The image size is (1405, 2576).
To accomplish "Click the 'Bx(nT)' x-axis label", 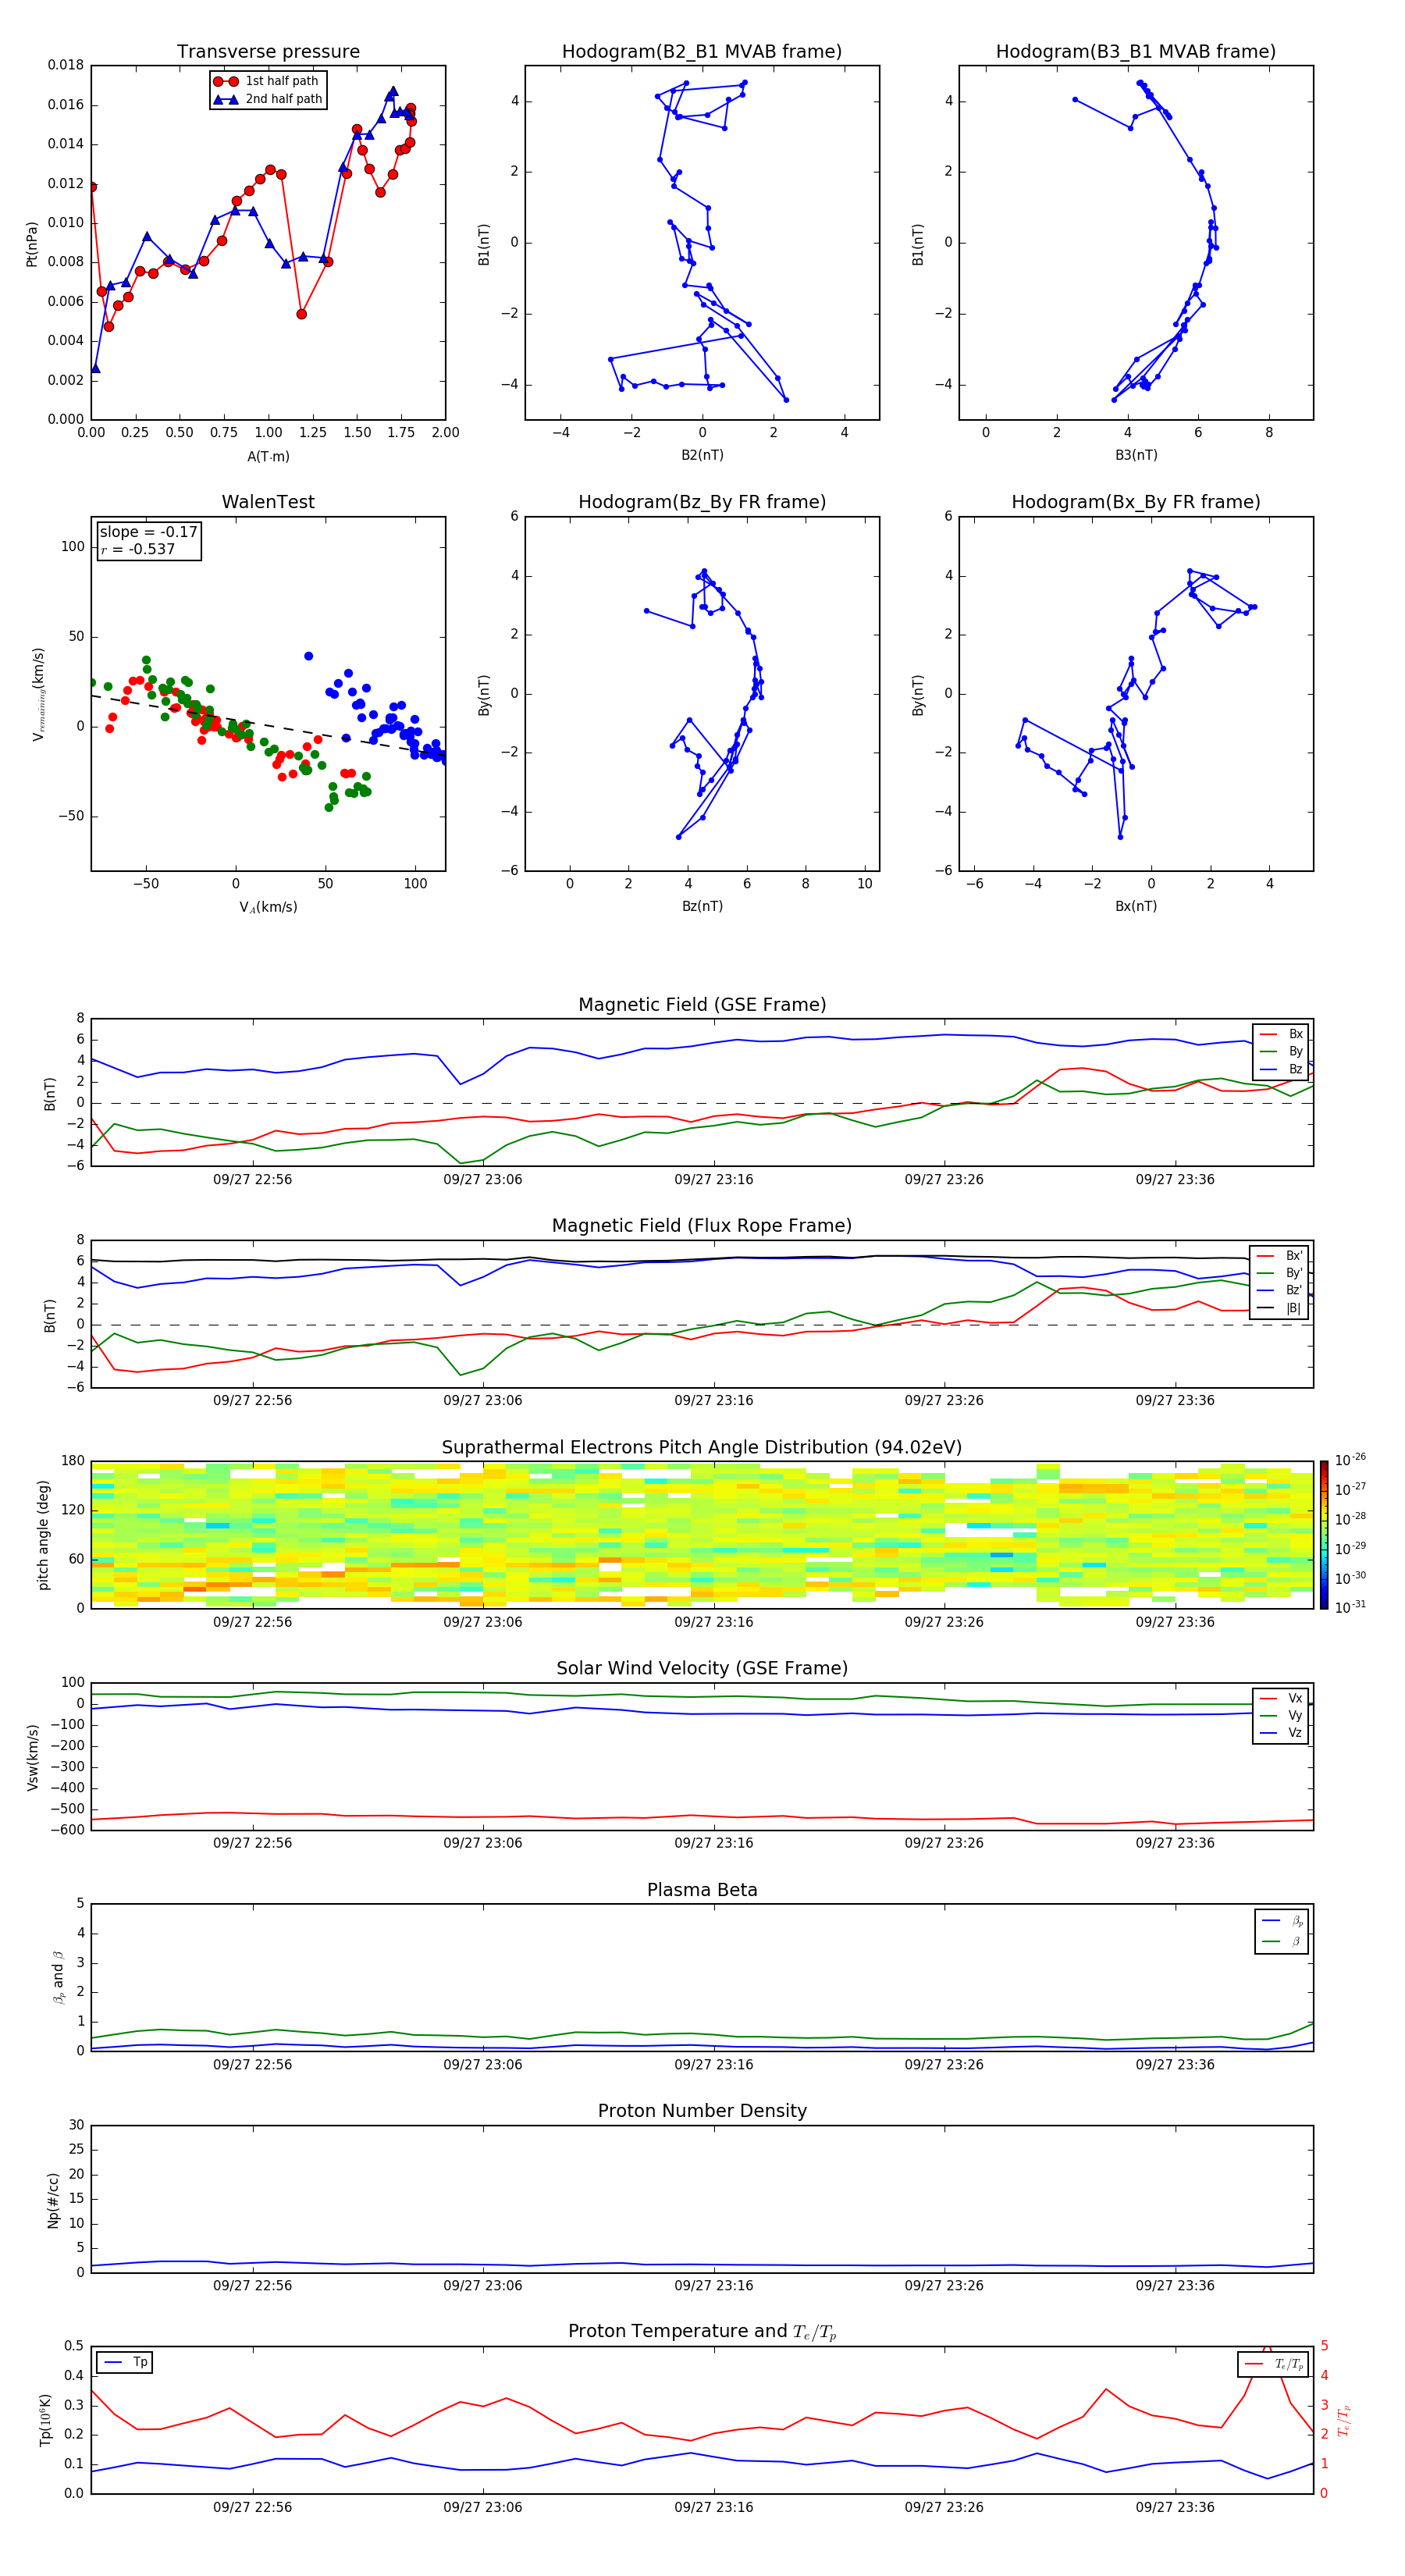I will 1136,906.
